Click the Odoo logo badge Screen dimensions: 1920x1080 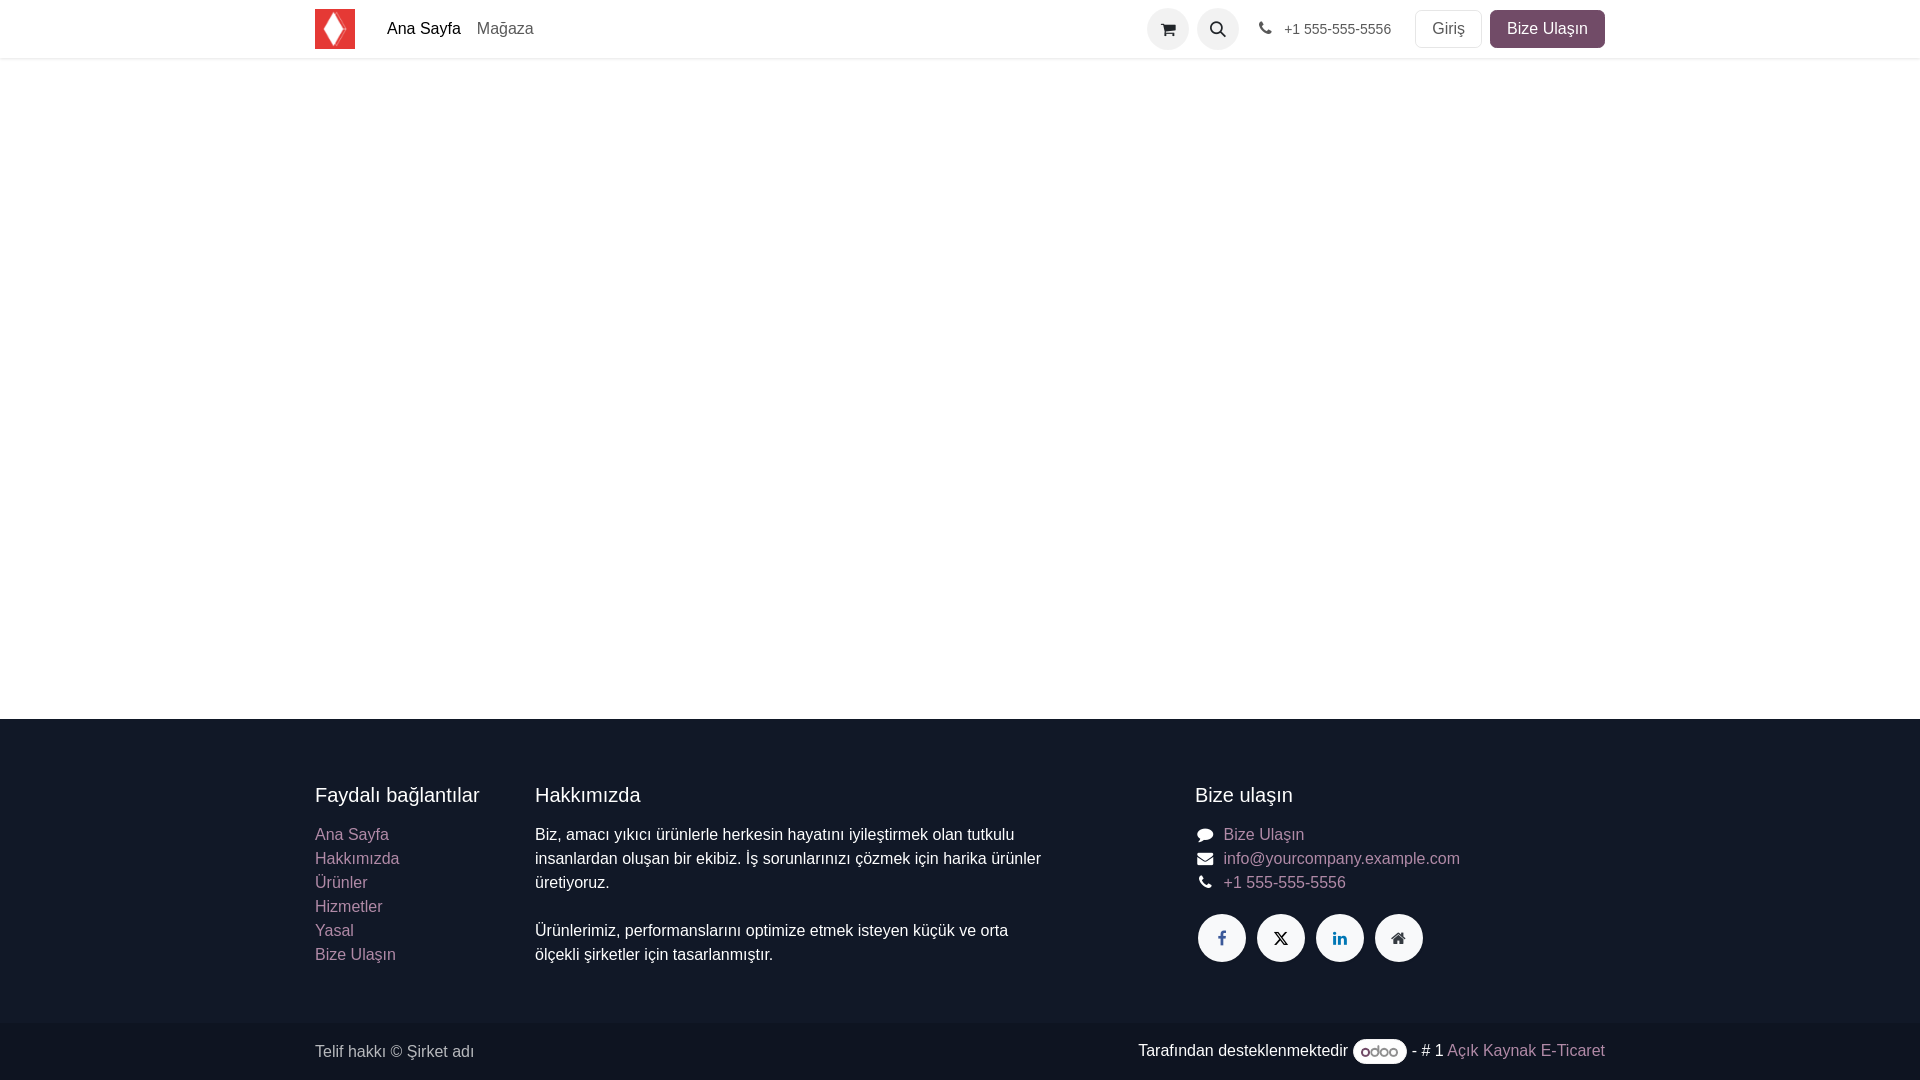coord(1380,1051)
